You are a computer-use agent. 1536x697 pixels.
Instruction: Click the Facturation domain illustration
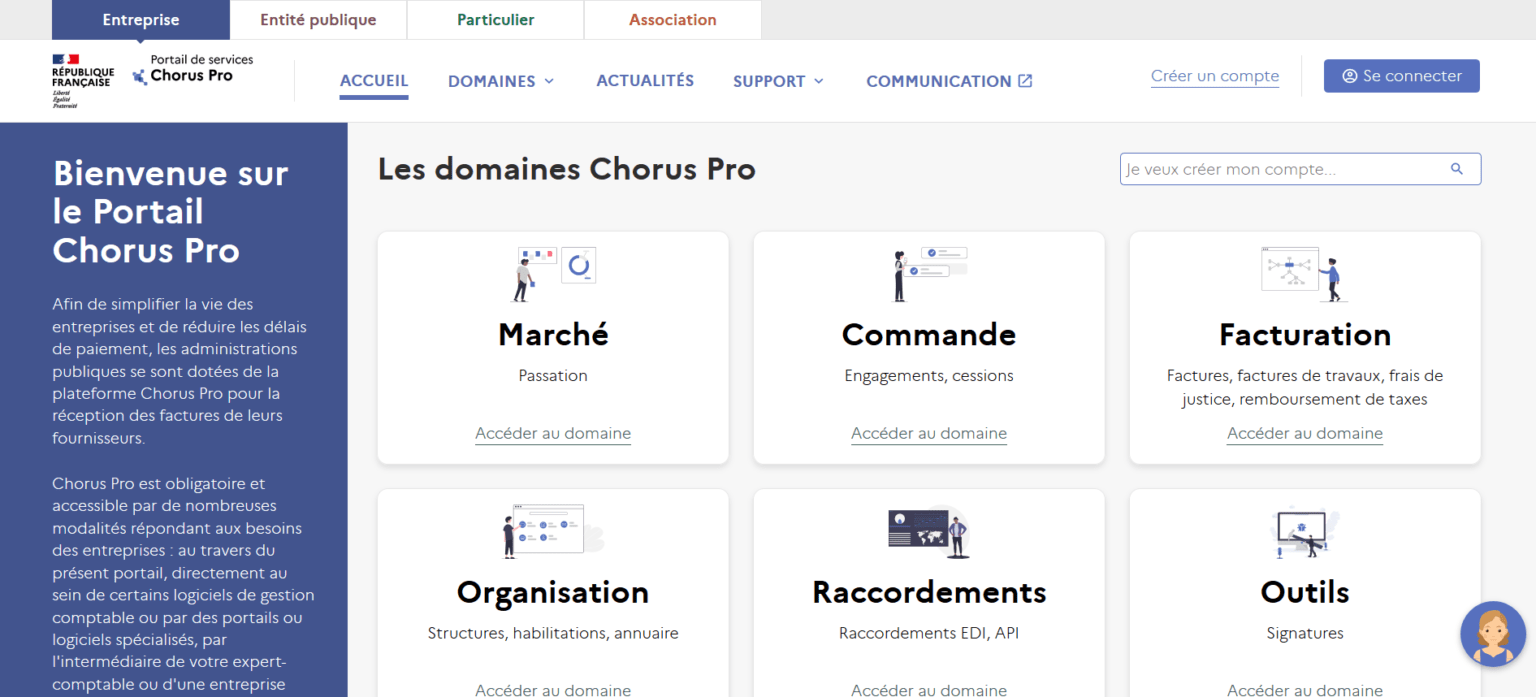tap(1304, 273)
